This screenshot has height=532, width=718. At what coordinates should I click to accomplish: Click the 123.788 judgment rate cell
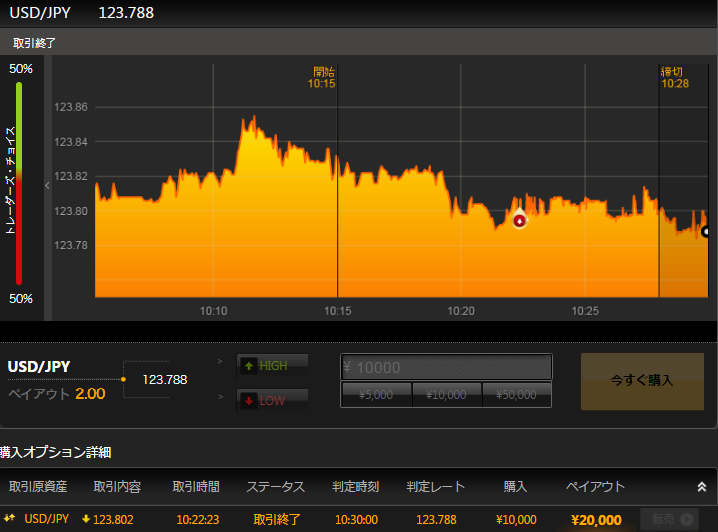point(436,520)
